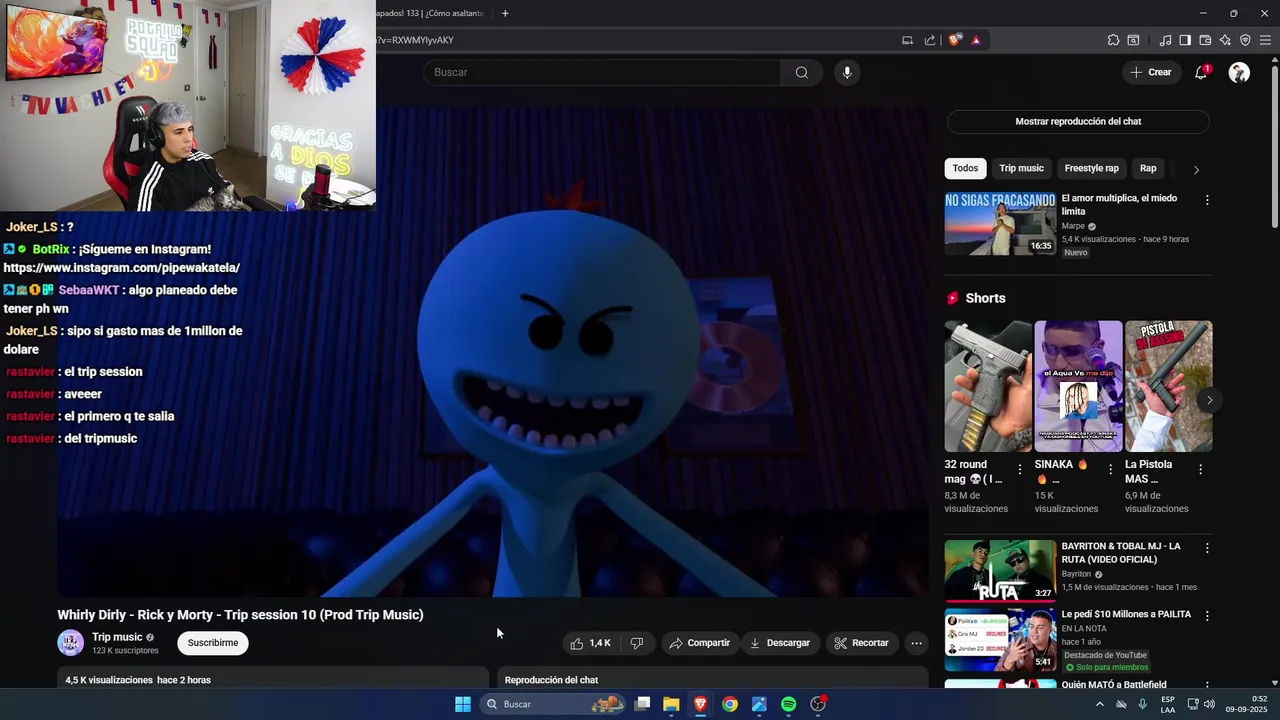Screen dimensions: 1280x720
Task: Click the 'Compartir' share button
Action: tap(699, 643)
